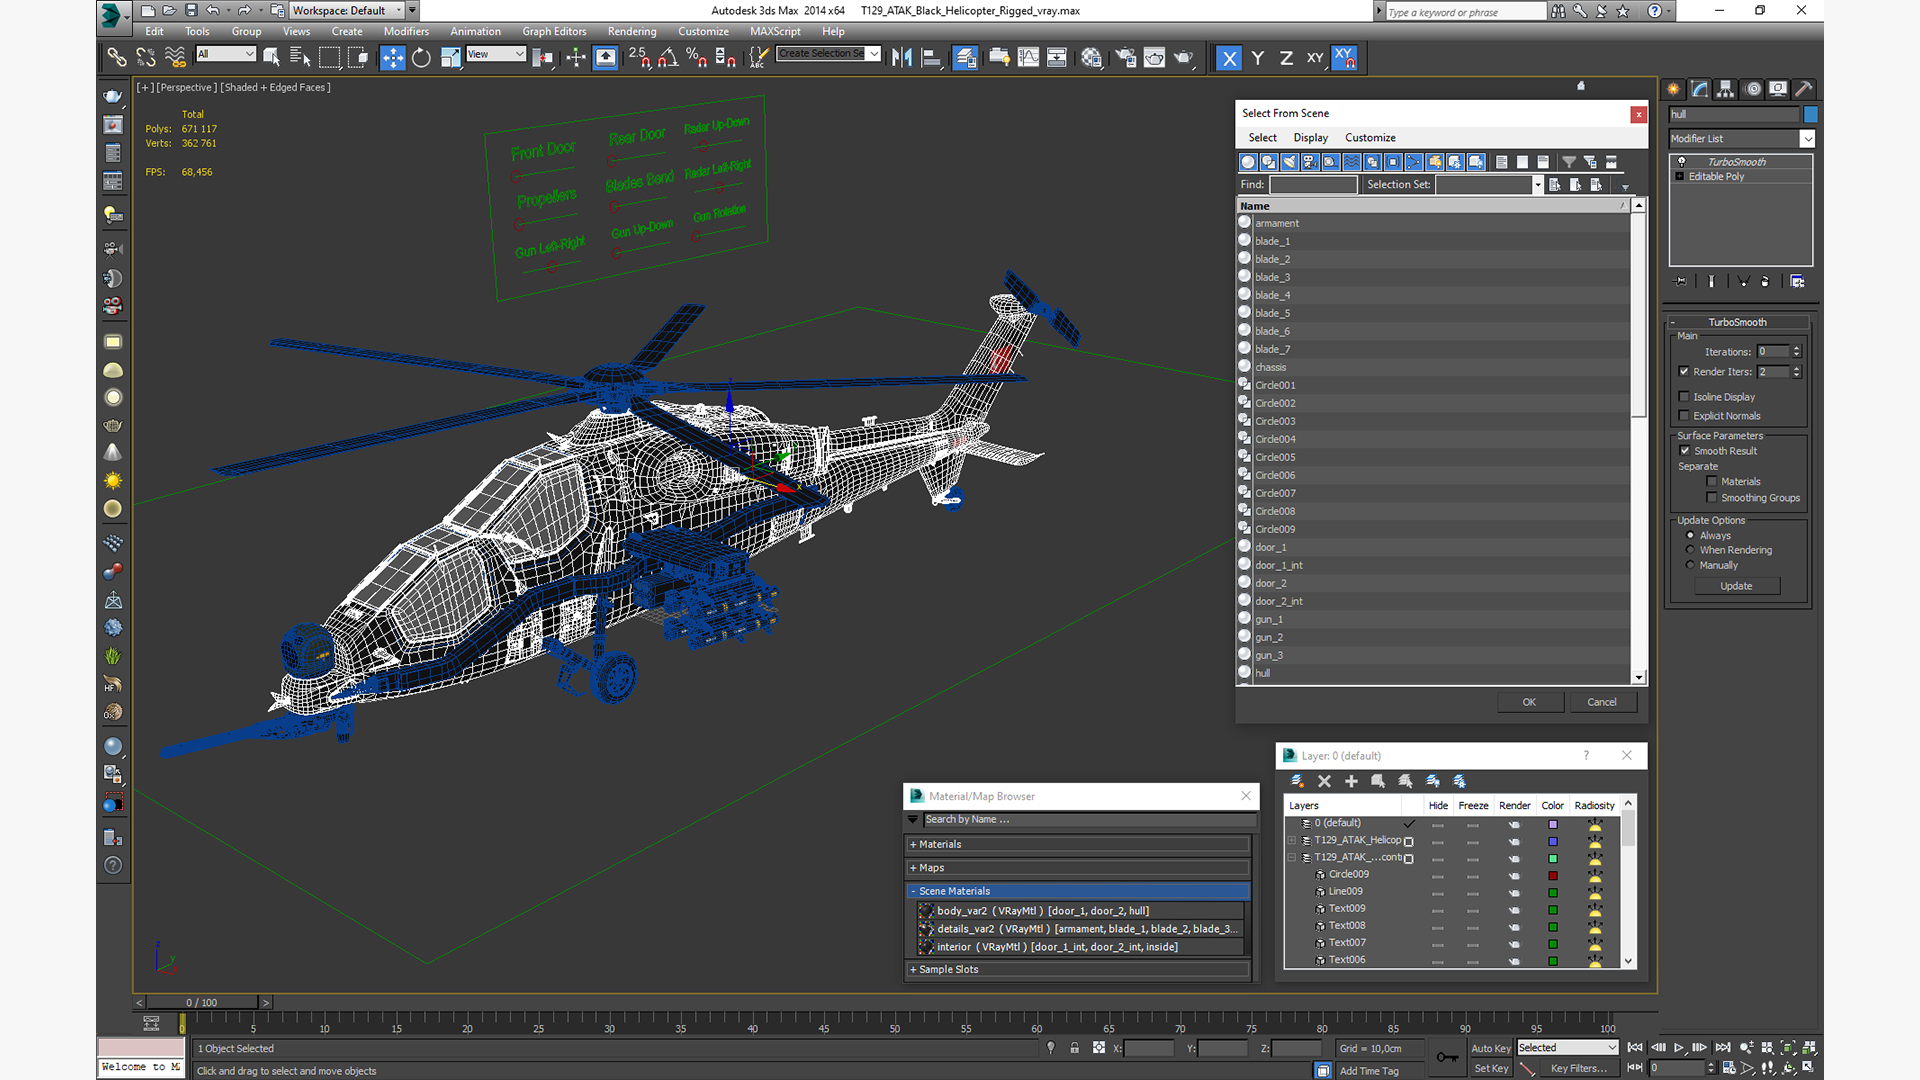Image resolution: width=1920 pixels, height=1080 pixels.
Task: Open the Workspace Default dropdown
Action: 348,11
